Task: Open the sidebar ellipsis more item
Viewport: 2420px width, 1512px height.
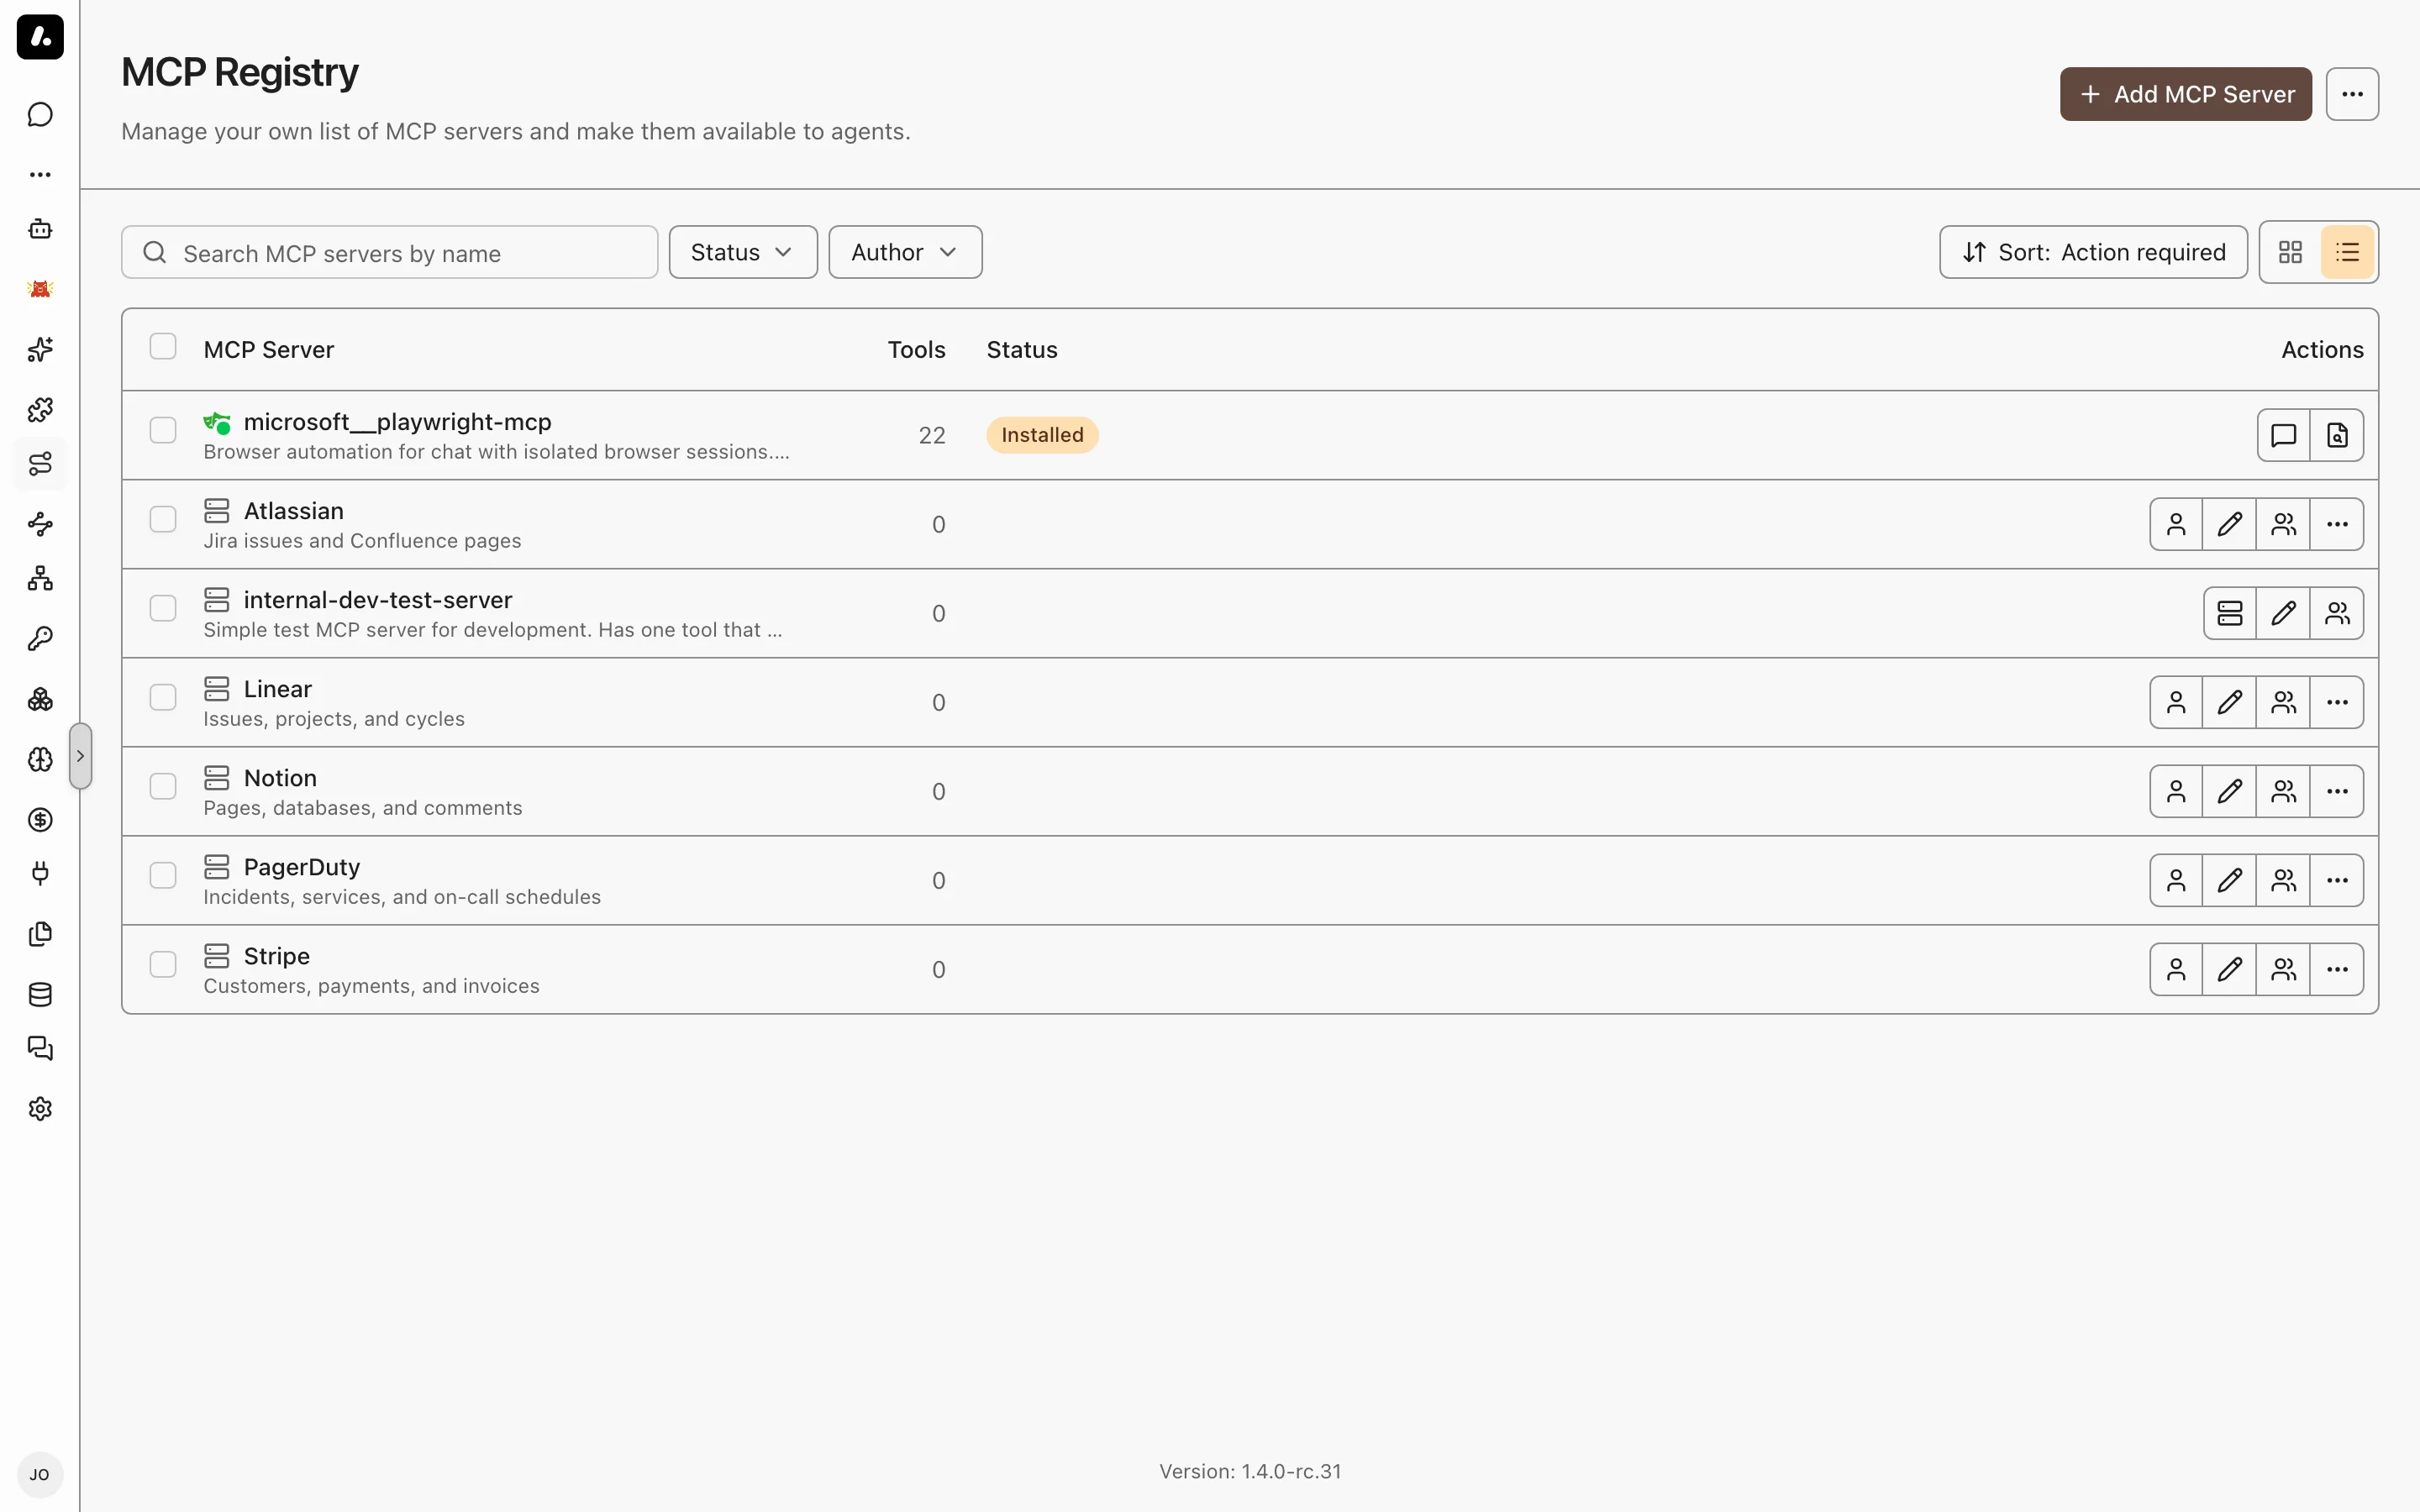Action: pos(40,175)
